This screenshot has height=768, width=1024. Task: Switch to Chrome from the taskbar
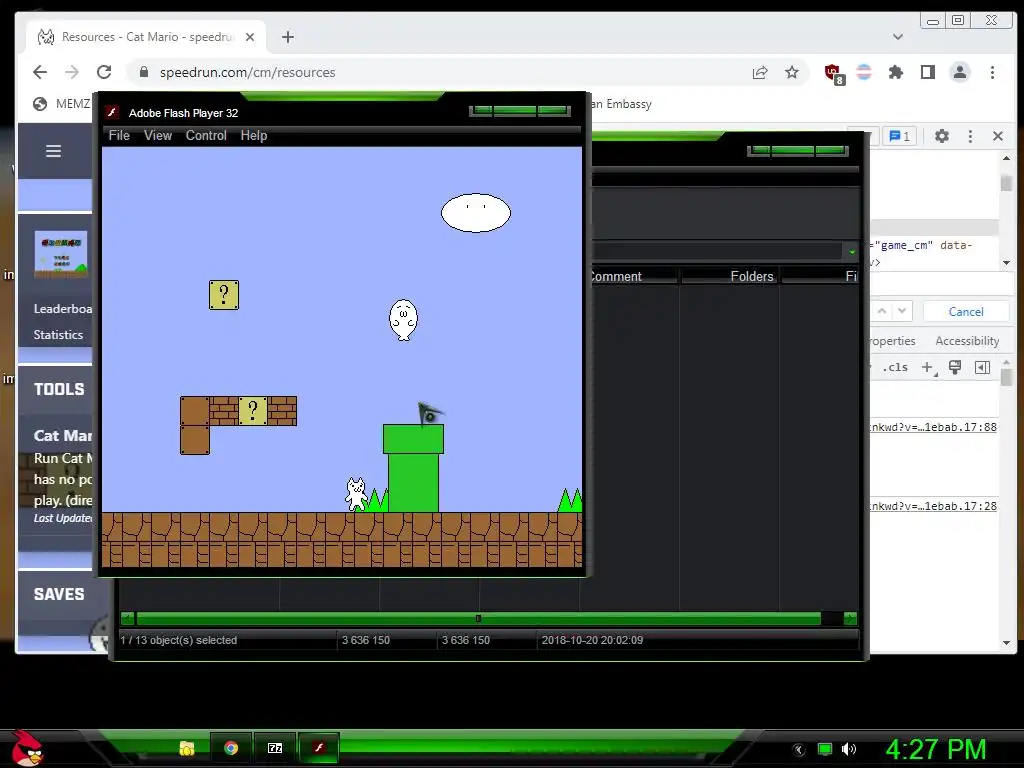point(231,748)
